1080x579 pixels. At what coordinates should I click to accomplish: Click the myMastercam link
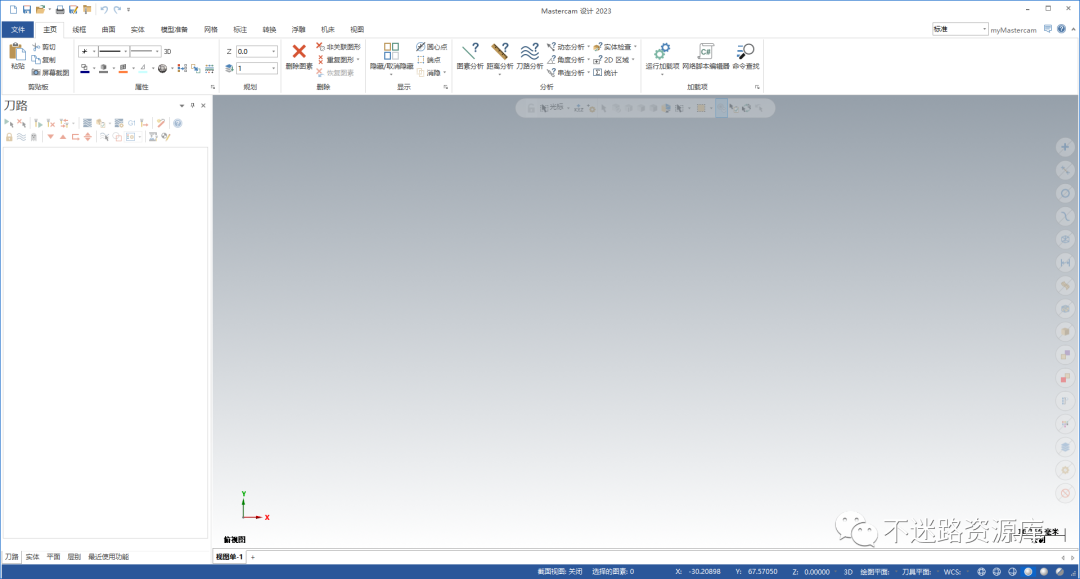(1013, 30)
